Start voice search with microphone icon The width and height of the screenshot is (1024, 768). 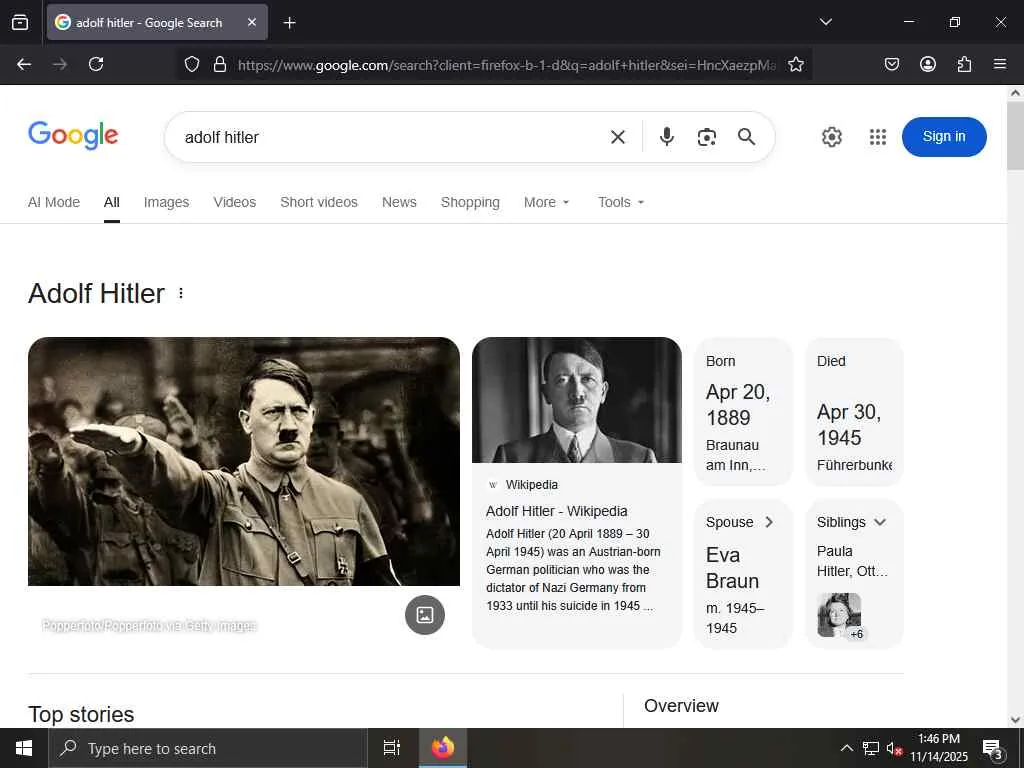tap(667, 136)
